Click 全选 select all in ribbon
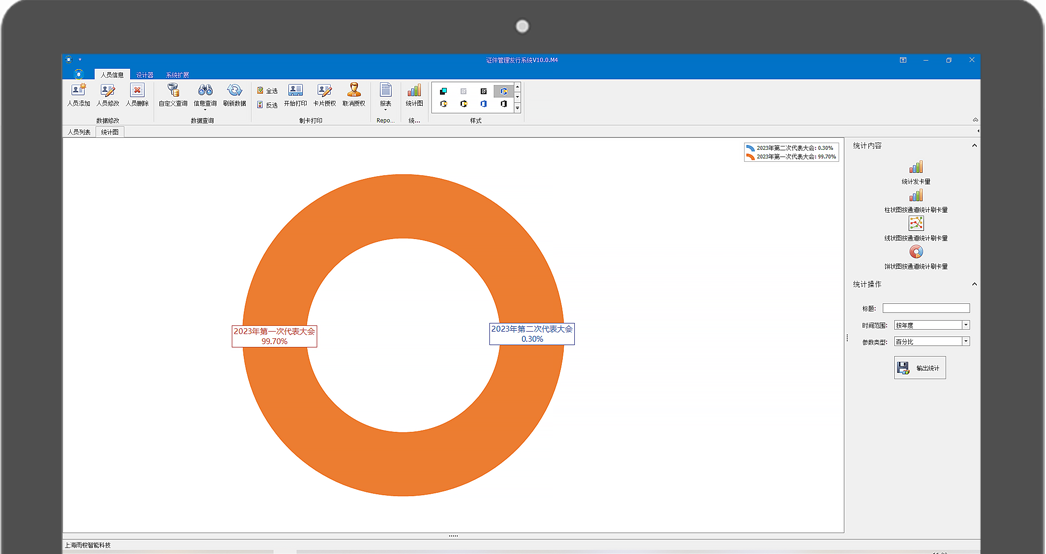The width and height of the screenshot is (1046, 554). [267, 91]
